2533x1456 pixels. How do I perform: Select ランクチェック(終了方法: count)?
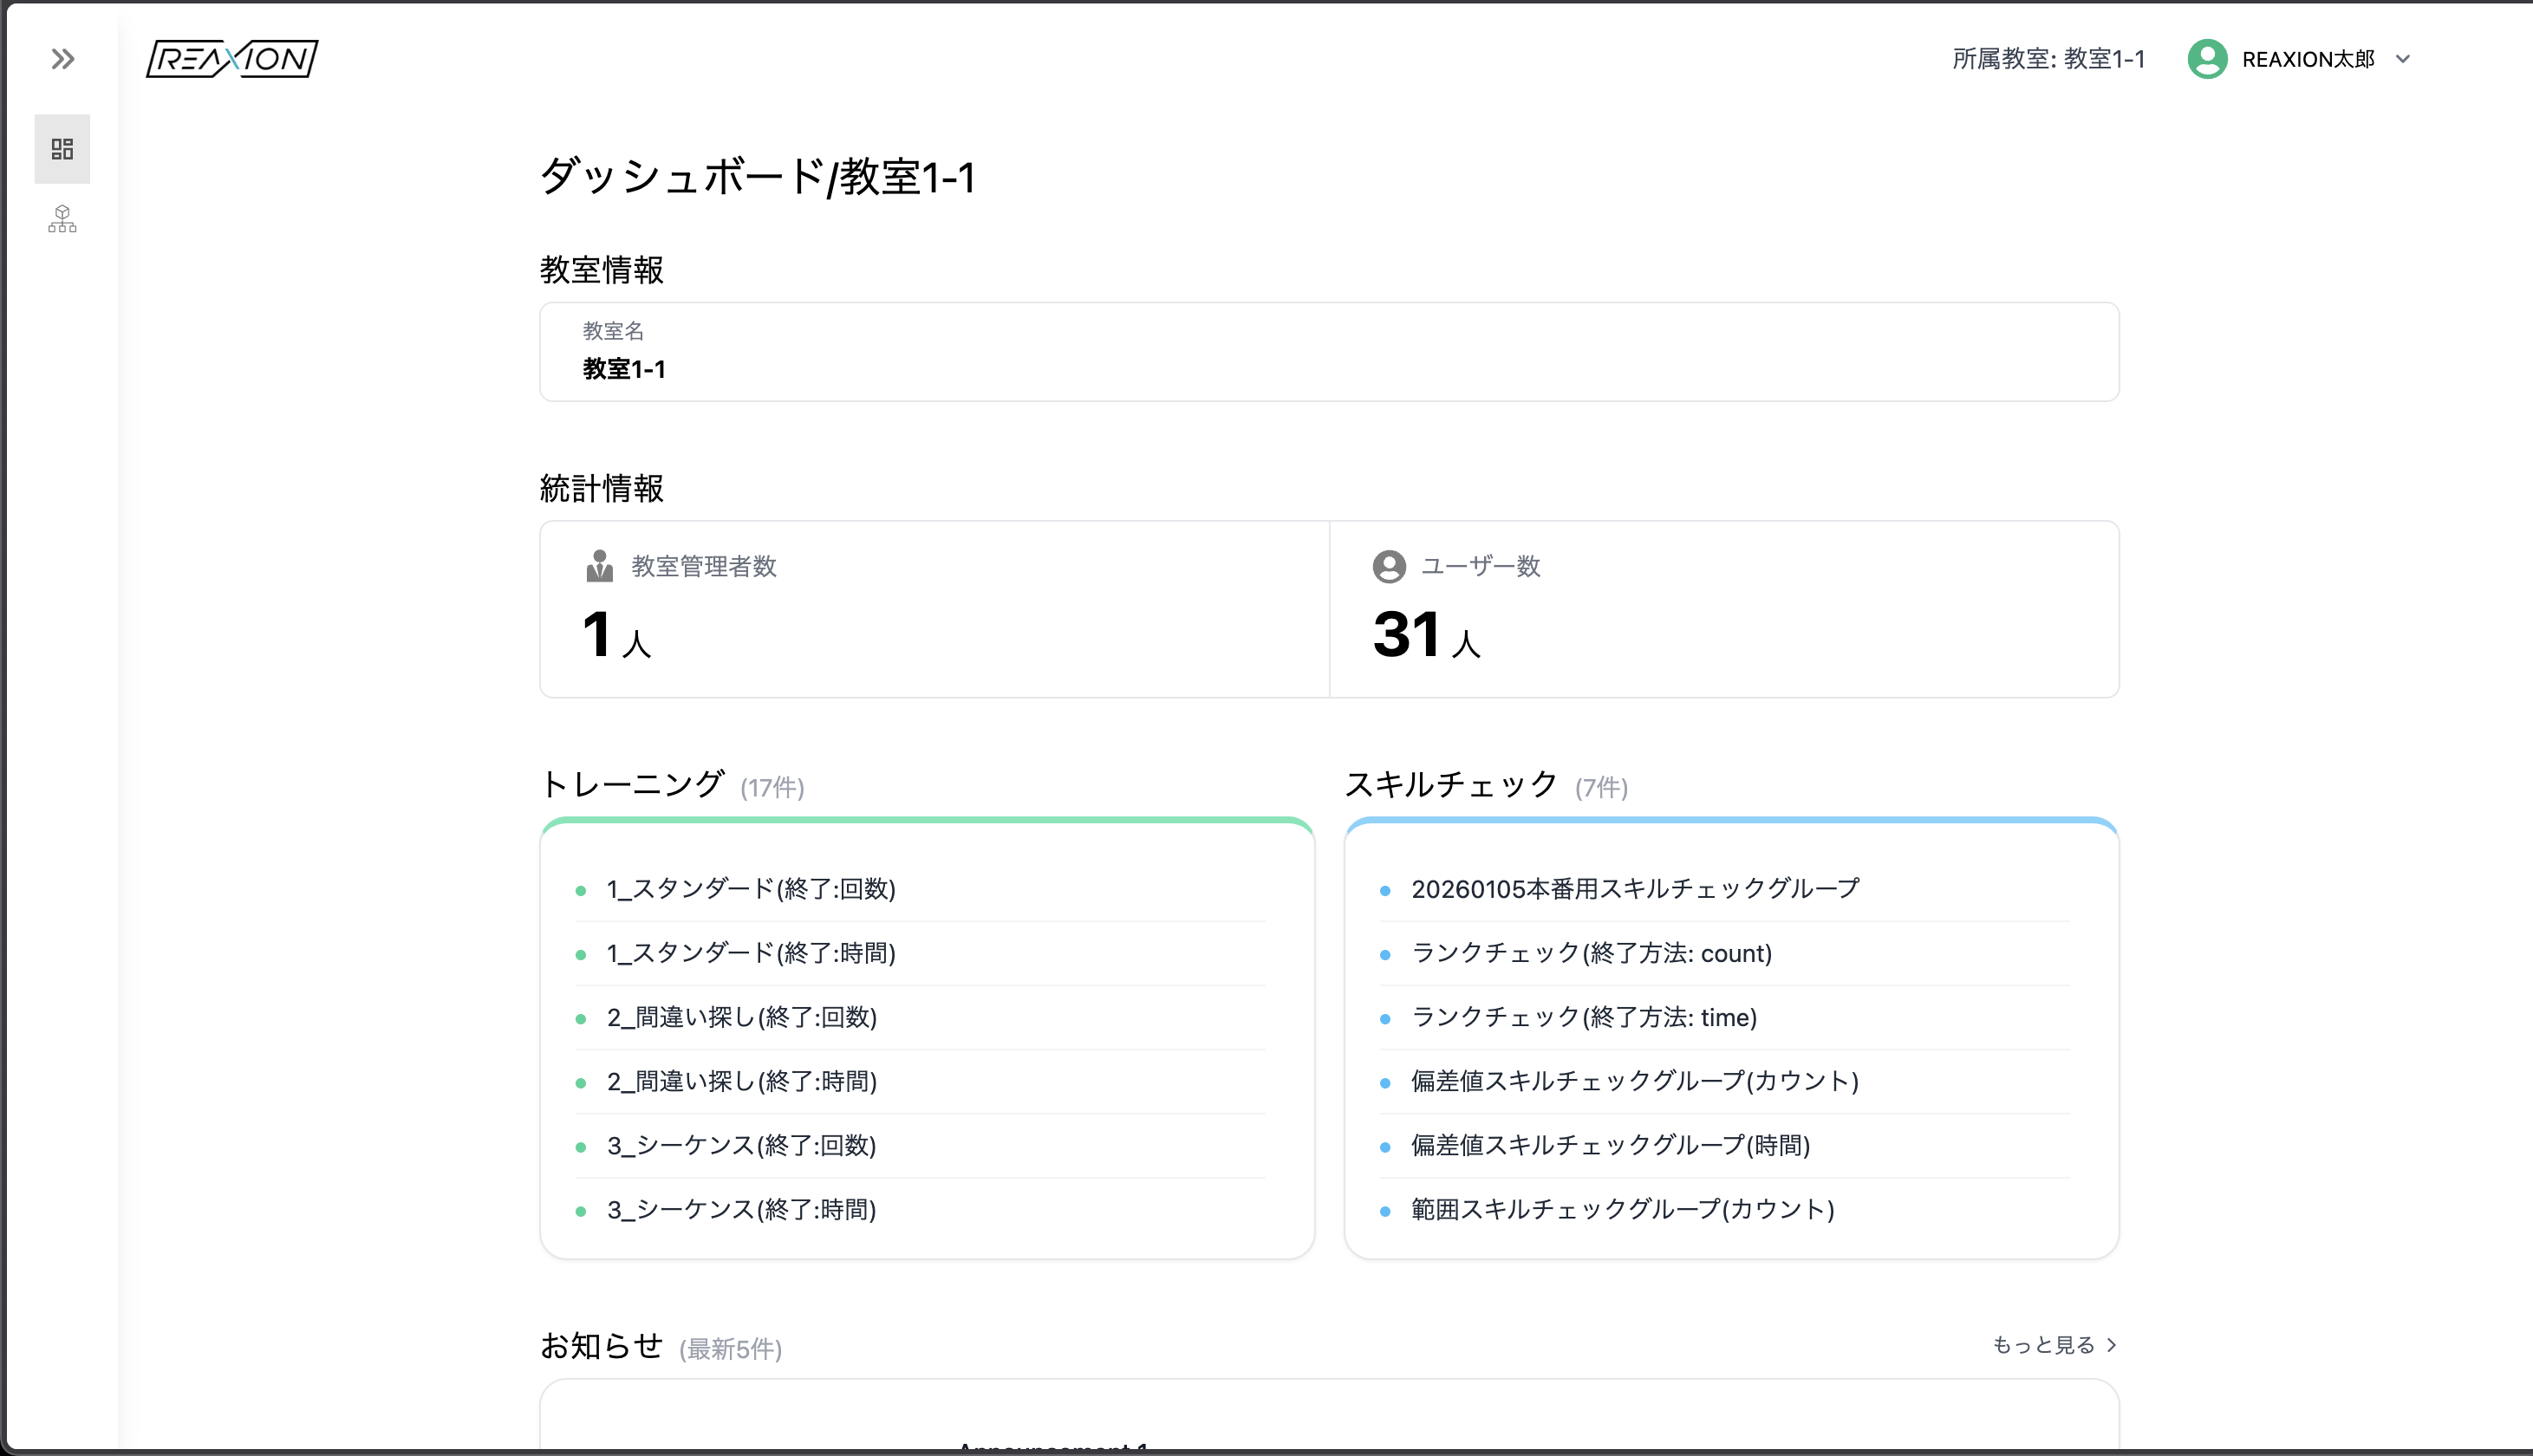(x=1591, y=953)
